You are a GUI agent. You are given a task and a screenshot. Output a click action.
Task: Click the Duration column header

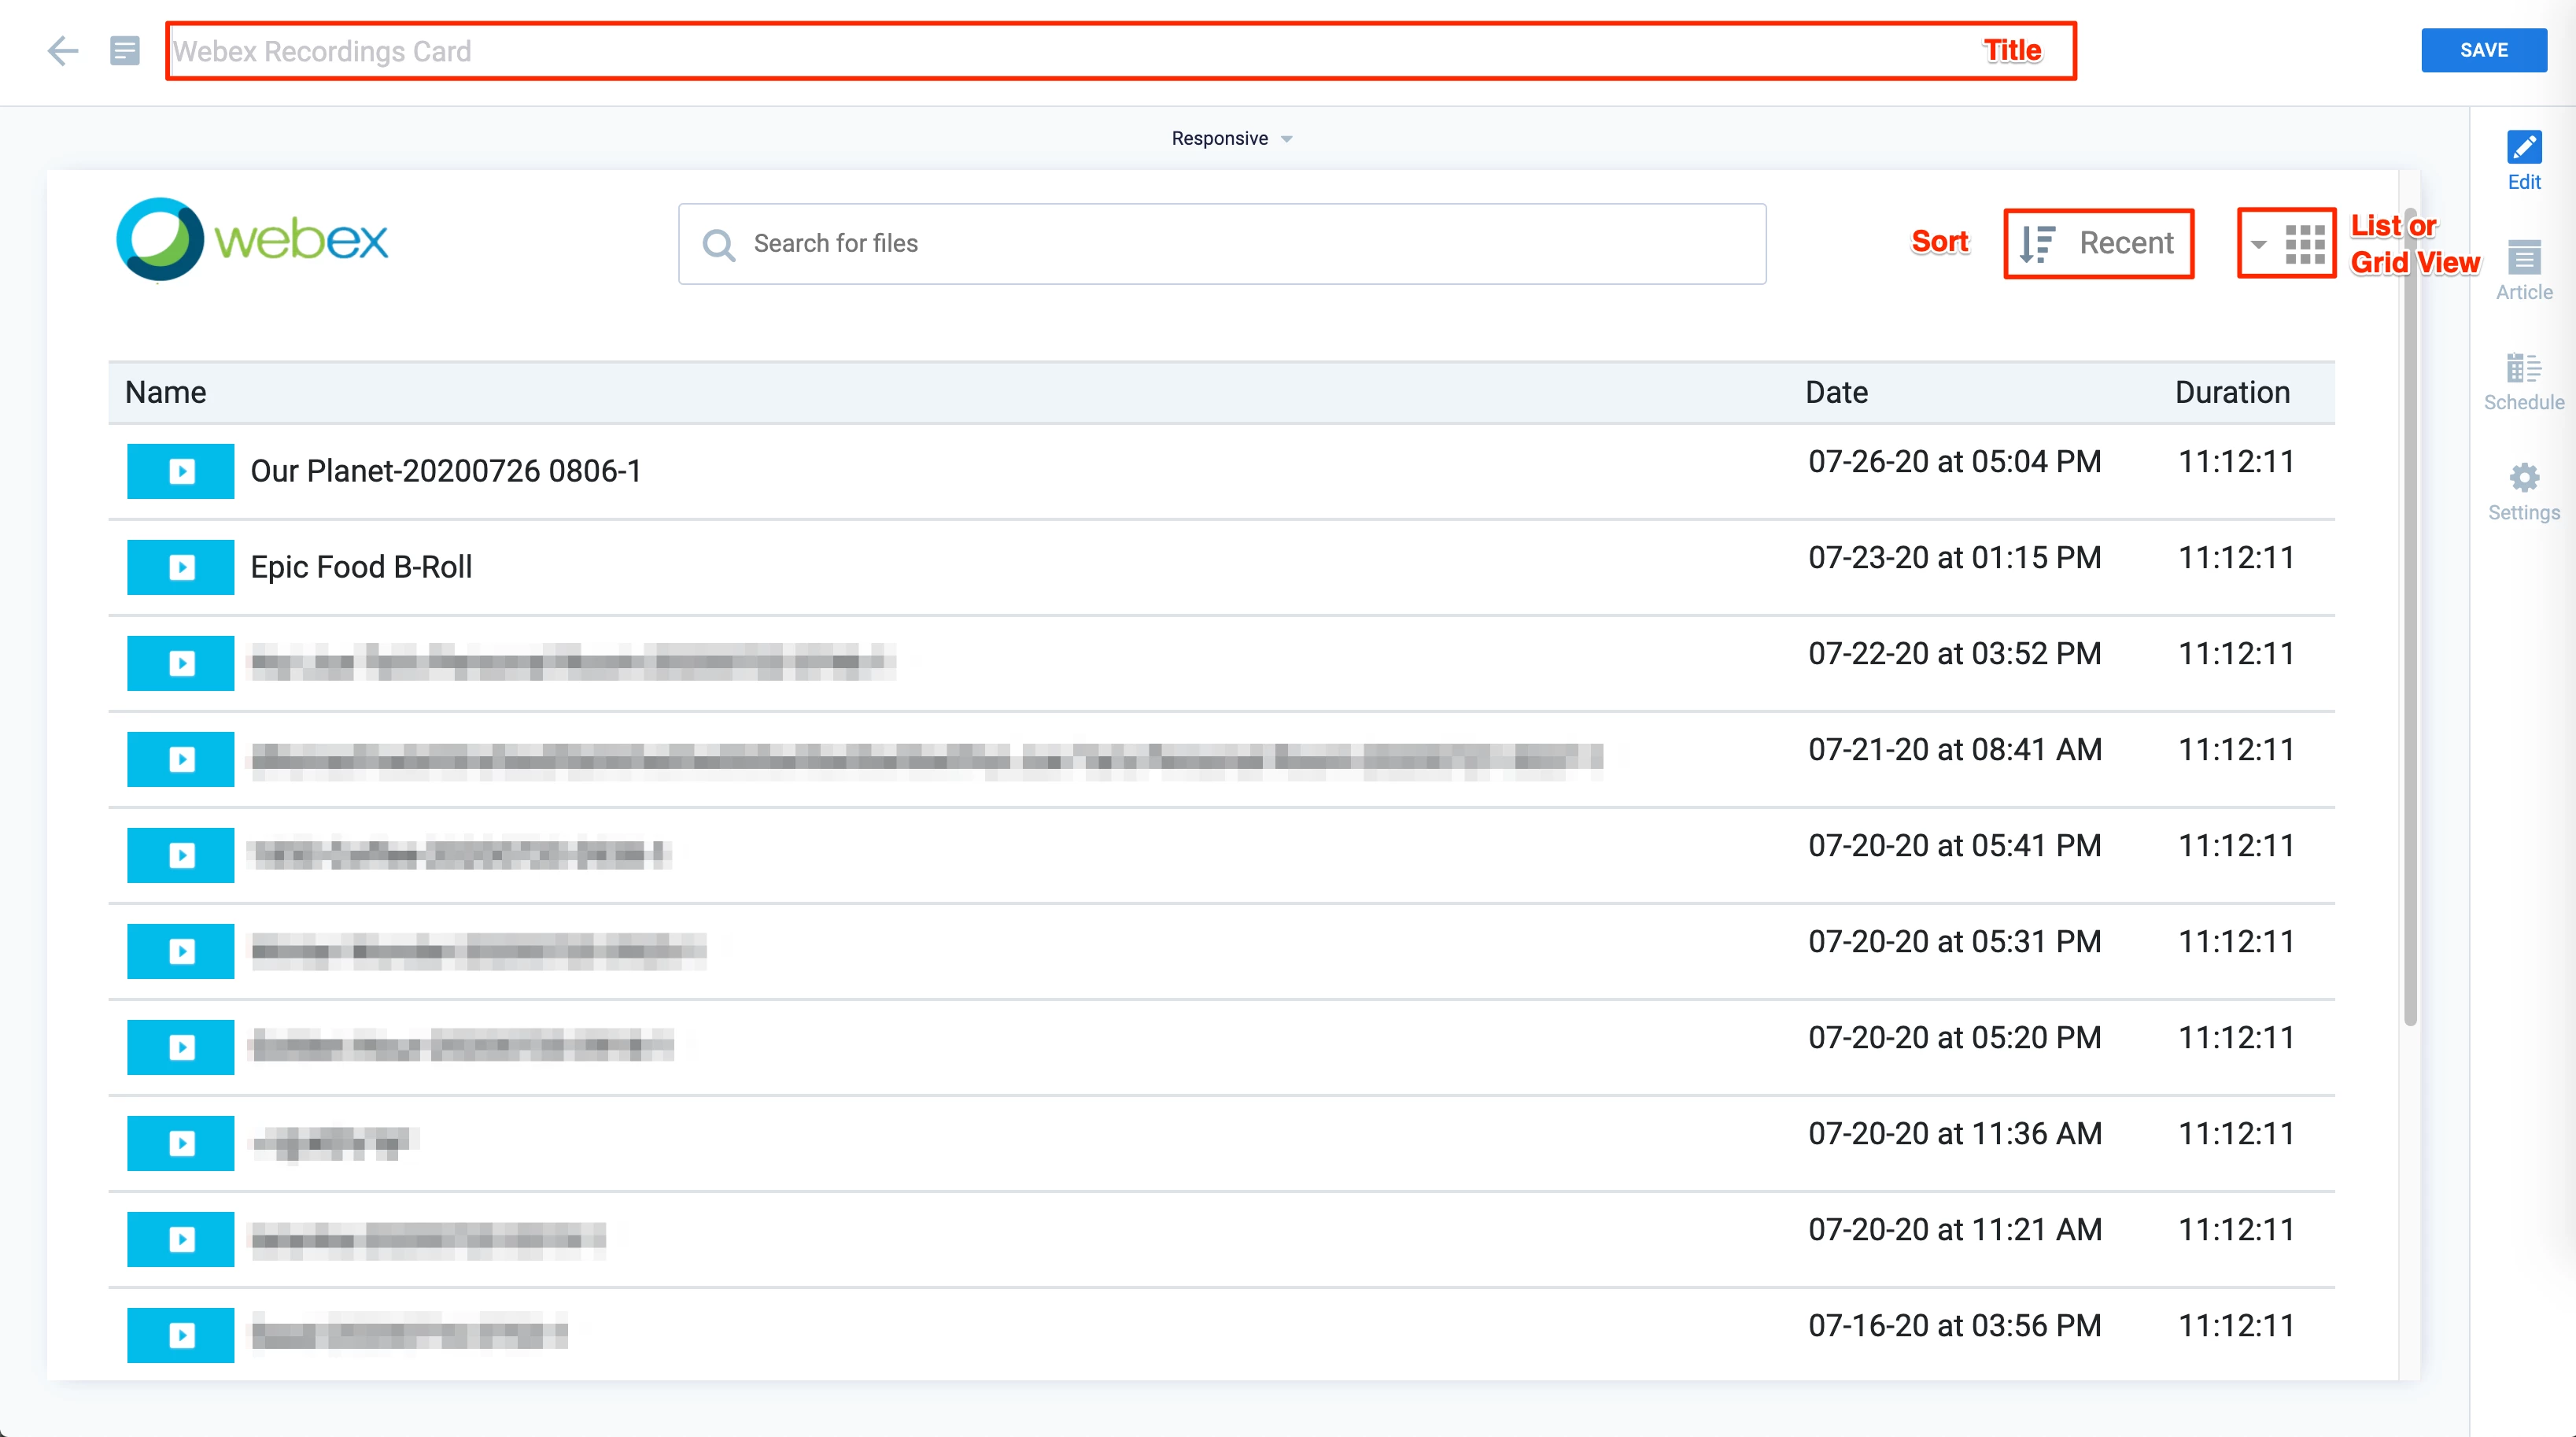point(2231,392)
